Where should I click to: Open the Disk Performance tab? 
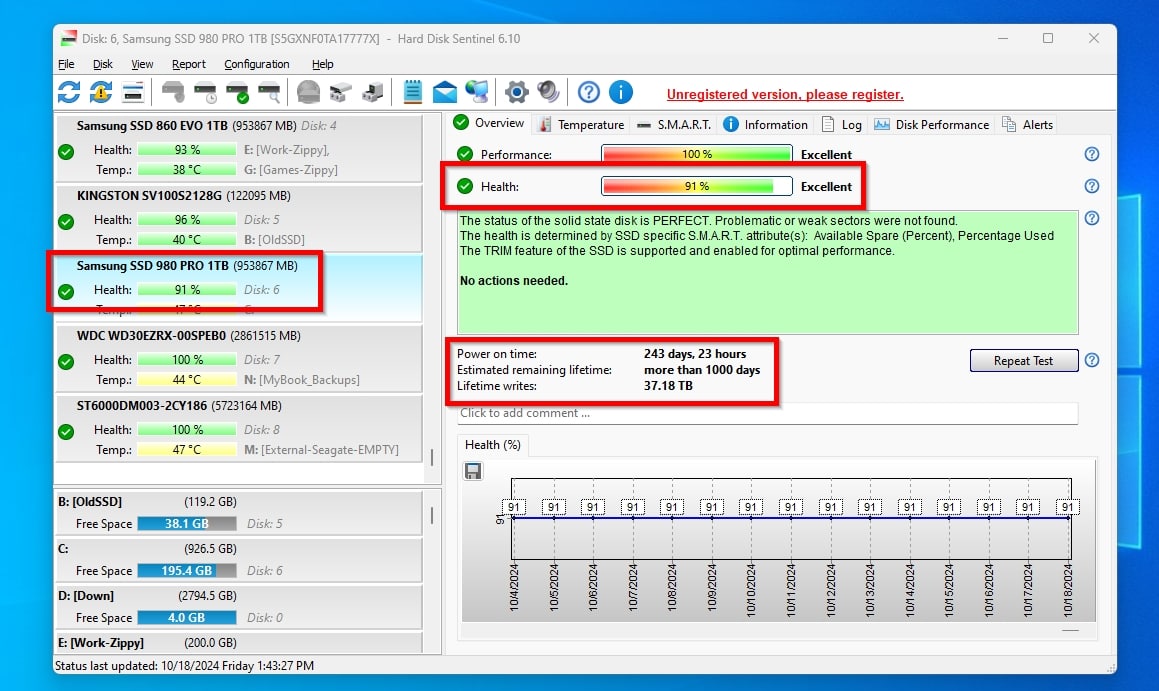pyautogui.click(x=932, y=125)
